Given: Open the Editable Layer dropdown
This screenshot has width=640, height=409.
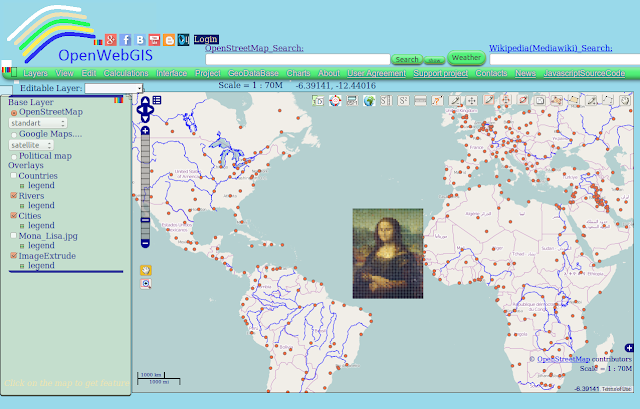Looking at the screenshot, I should (113, 88).
